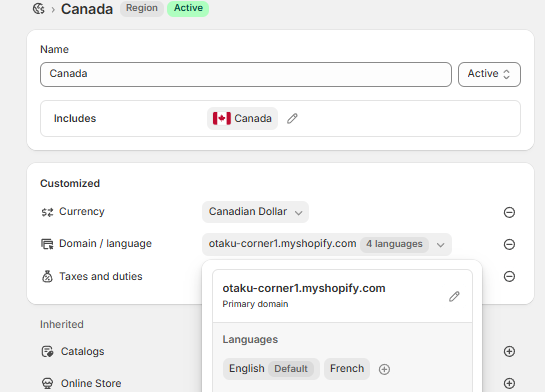This screenshot has width=545, height=392.
Task: Edit included countries with the pencil icon
Action: pyautogui.click(x=292, y=119)
